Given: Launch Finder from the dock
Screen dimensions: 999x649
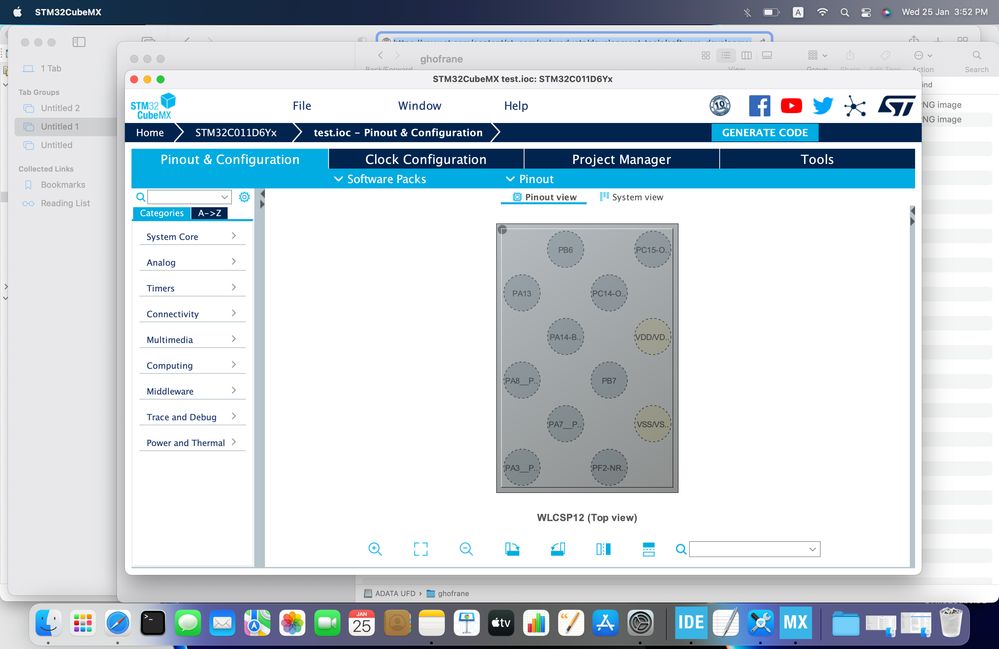Looking at the screenshot, I should [48, 623].
